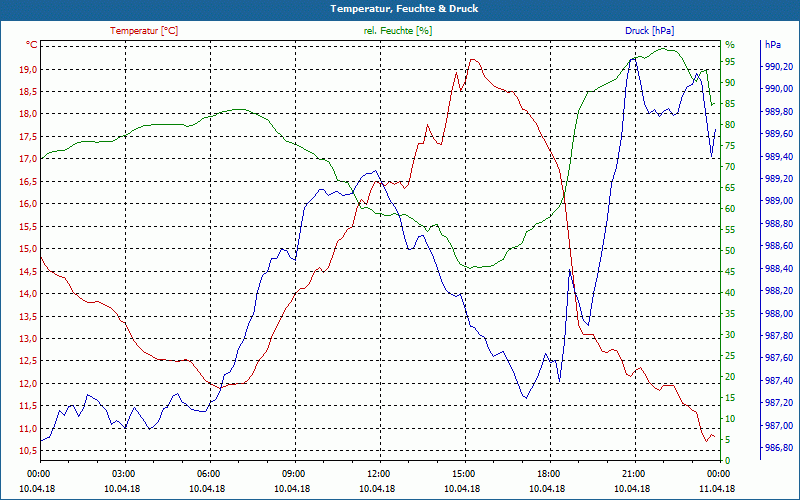Viewport: 800px width, 500px height.
Task: Click the '14,5' temperature axis value
Action: (x=28, y=271)
